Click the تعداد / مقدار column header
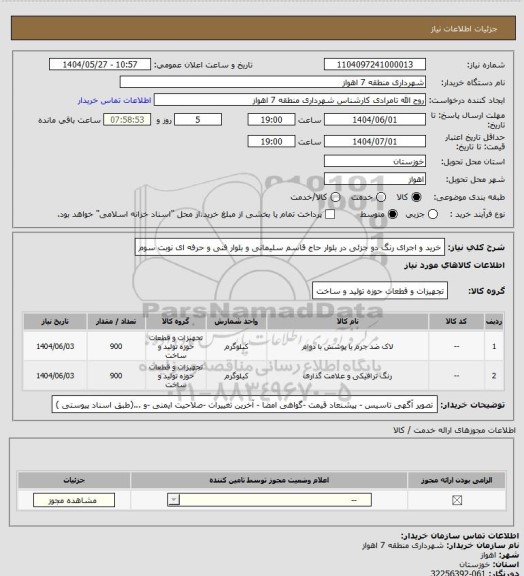This screenshot has height=576, width=524. click(116, 321)
